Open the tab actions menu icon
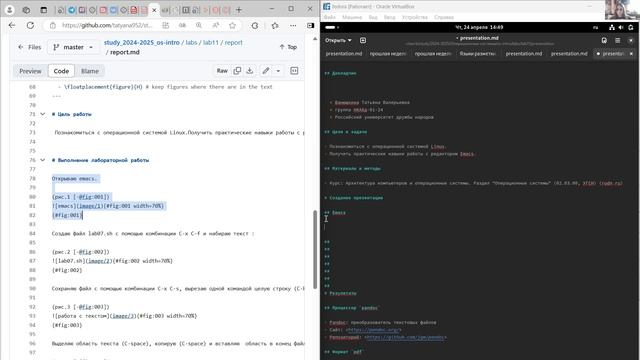The height and width of the screenshot is (360, 640). coord(43,10)
